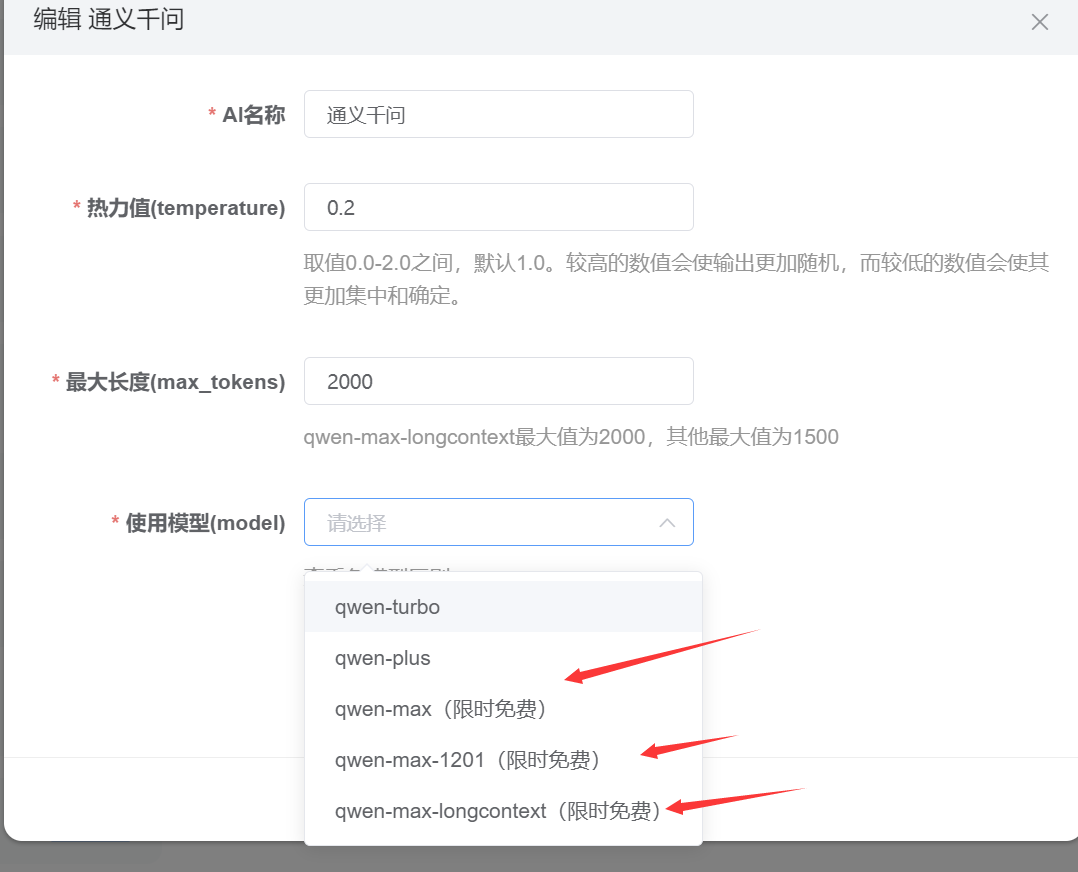Click the 热力值(temperature) input field
The image size is (1078, 872).
tap(498, 207)
